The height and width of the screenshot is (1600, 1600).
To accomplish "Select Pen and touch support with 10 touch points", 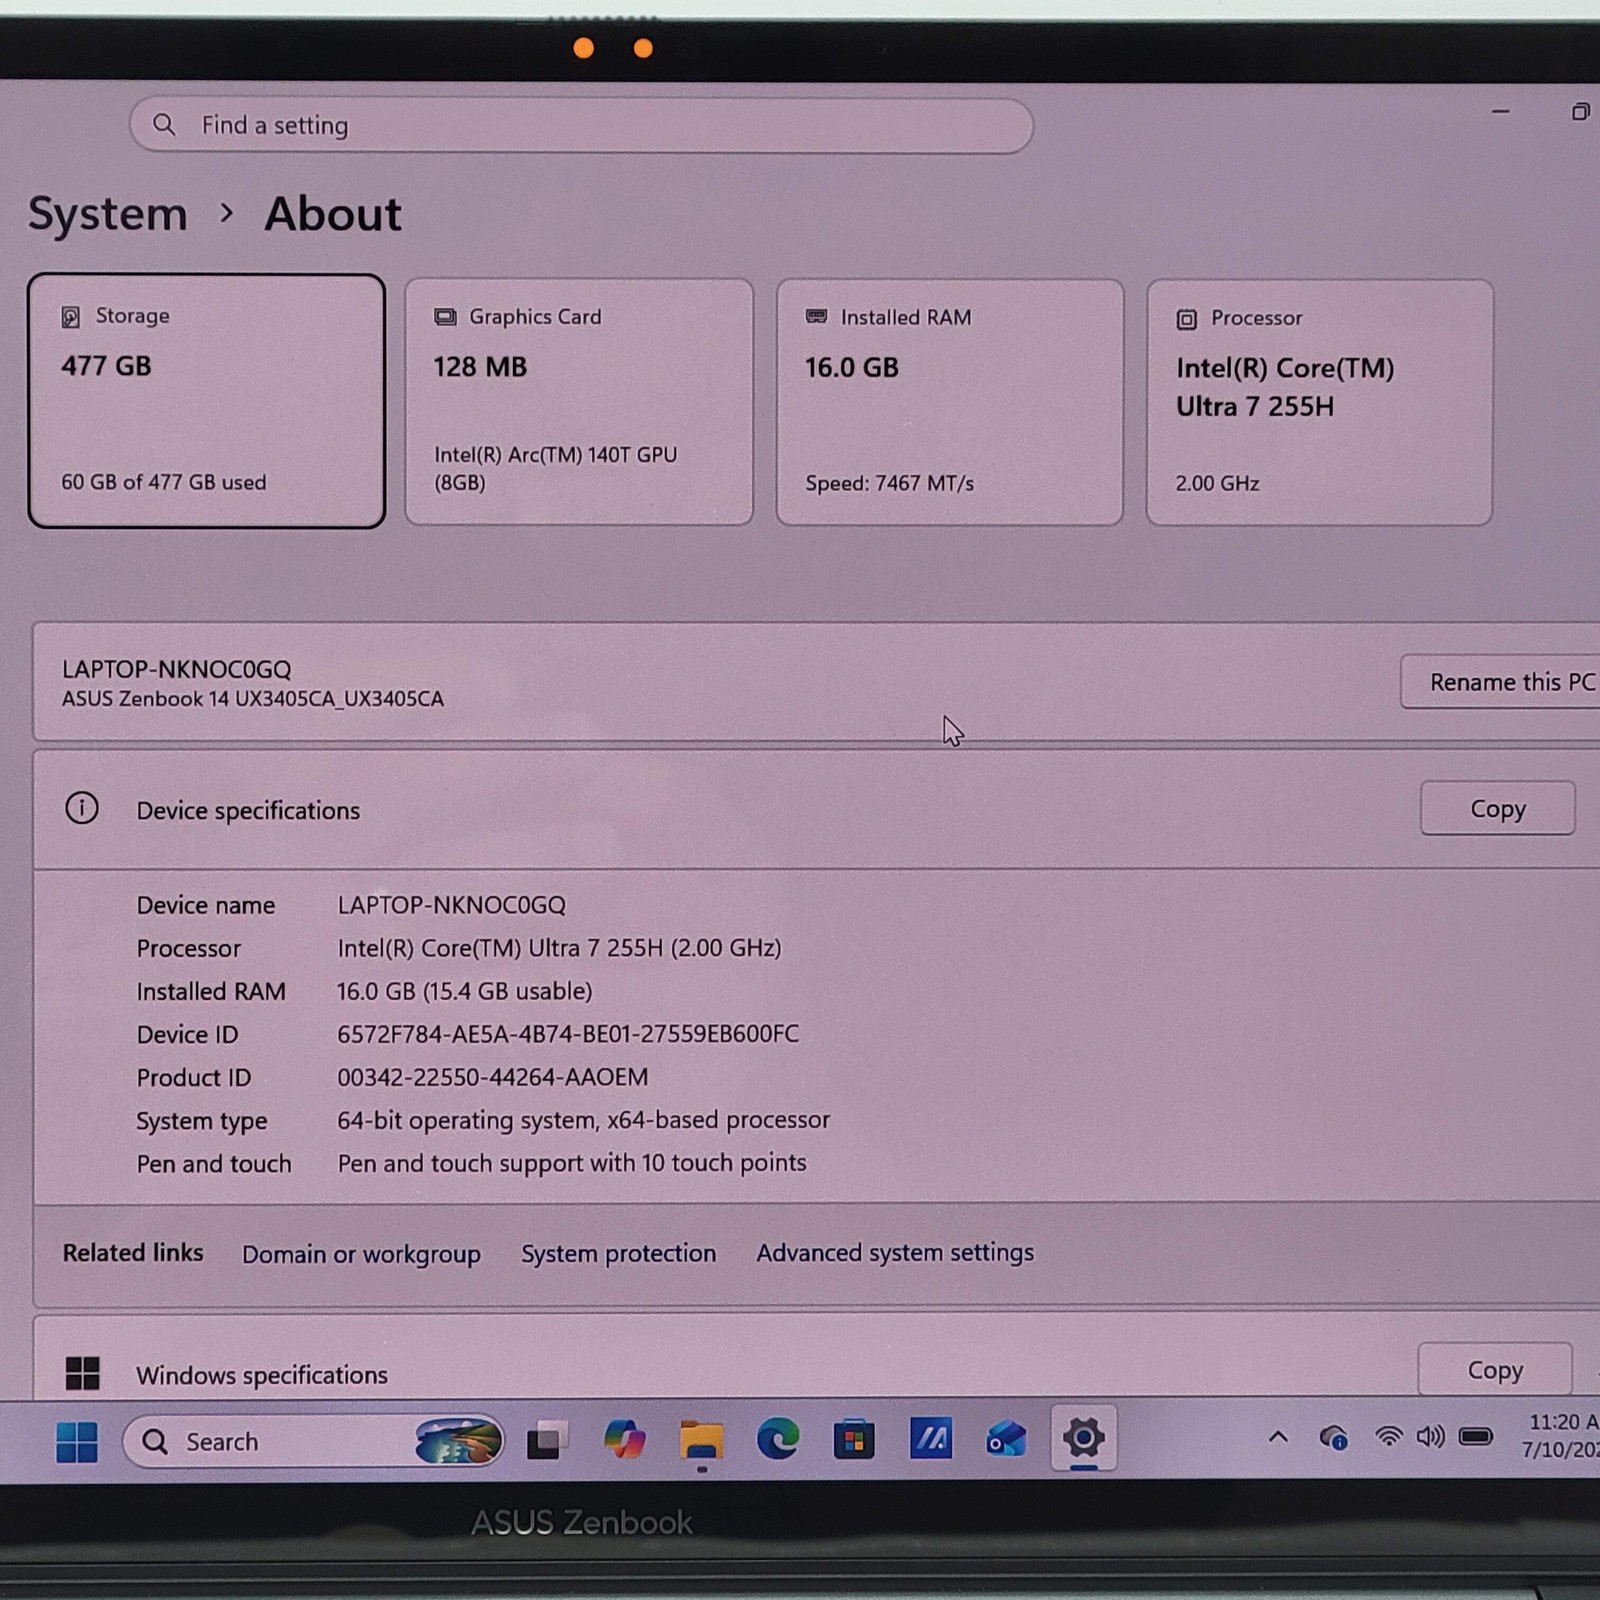I will [x=572, y=1163].
